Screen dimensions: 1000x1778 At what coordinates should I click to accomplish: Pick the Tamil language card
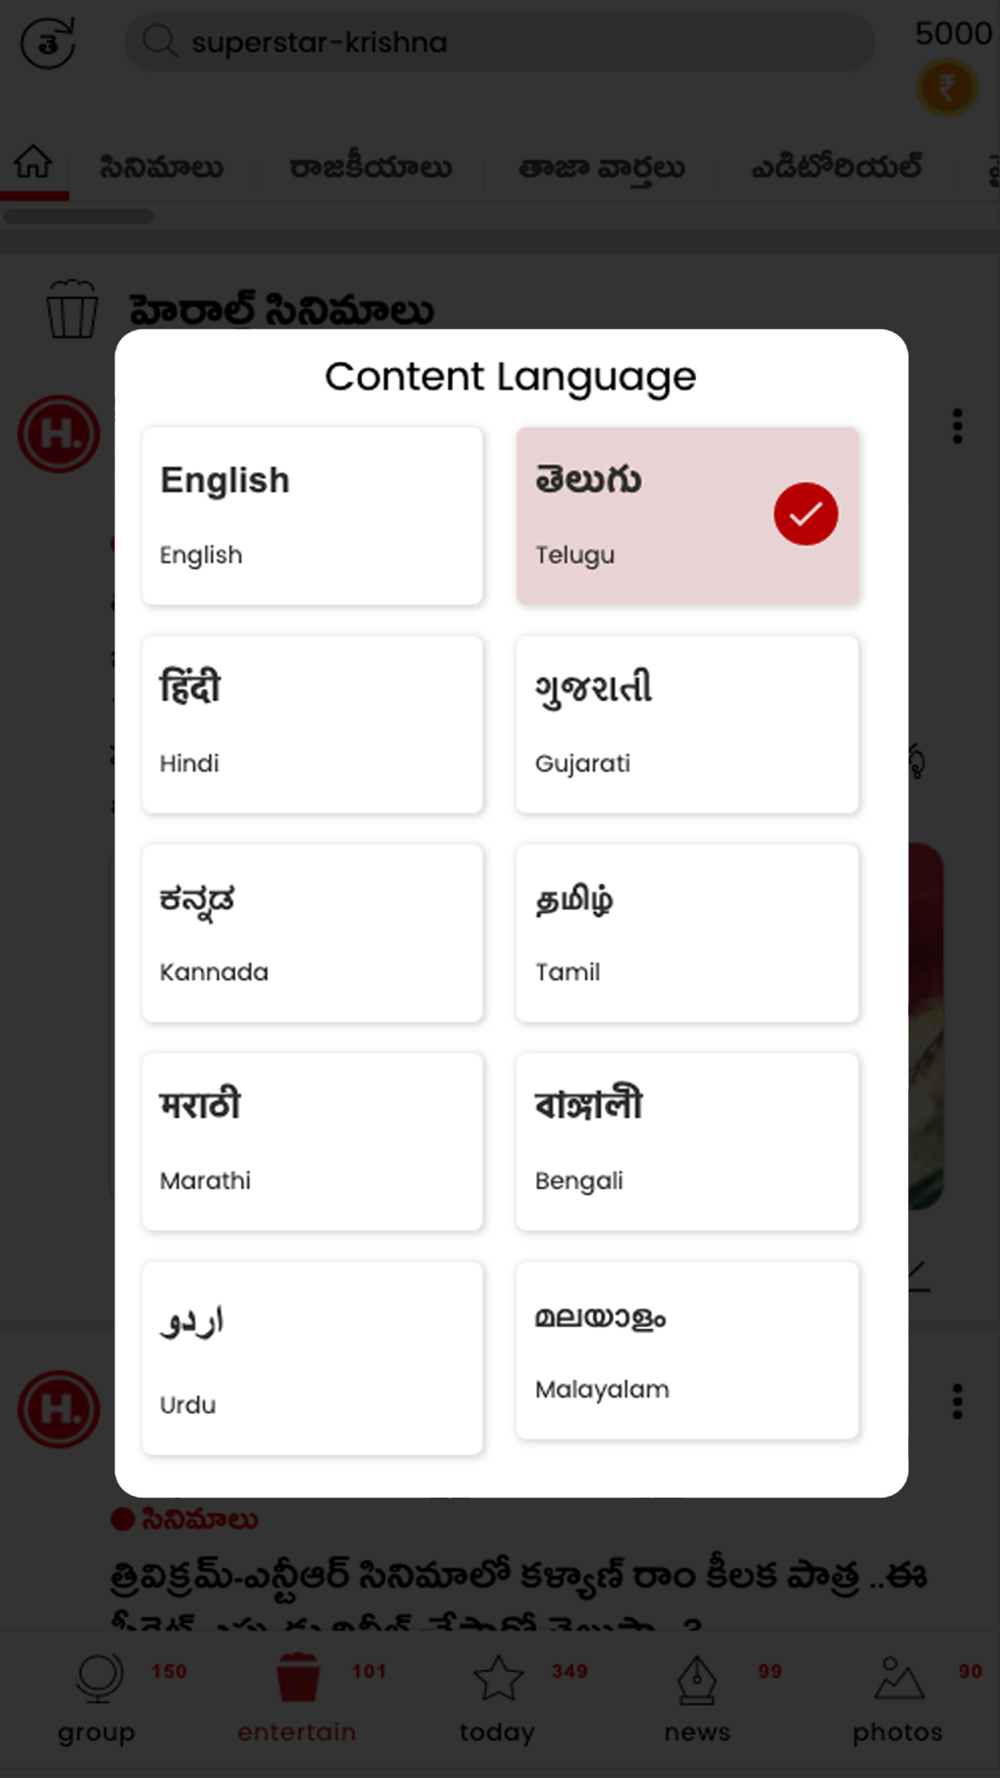tap(687, 933)
